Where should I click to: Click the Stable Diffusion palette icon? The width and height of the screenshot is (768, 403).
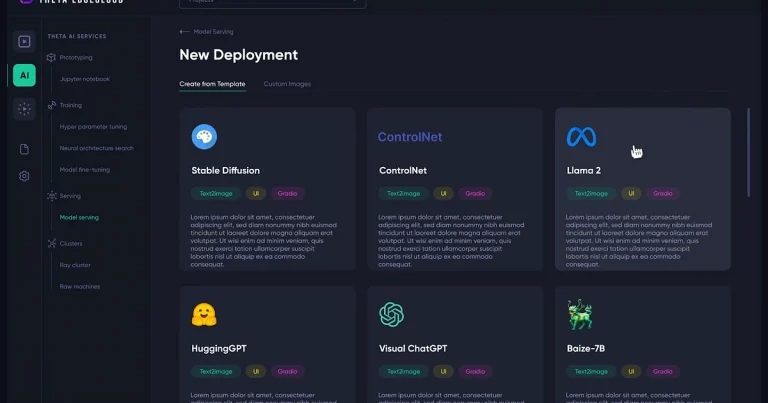(x=204, y=137)
